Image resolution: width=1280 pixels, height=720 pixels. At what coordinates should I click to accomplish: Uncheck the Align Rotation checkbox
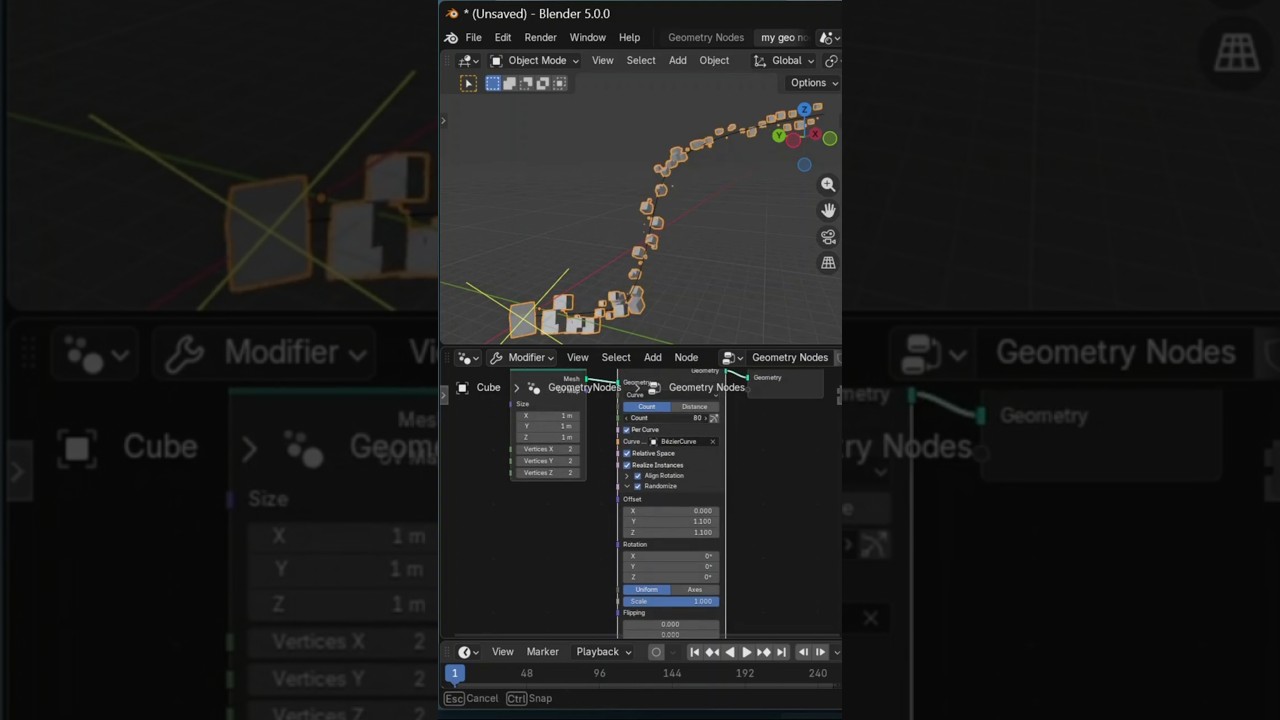coord(637,476)
